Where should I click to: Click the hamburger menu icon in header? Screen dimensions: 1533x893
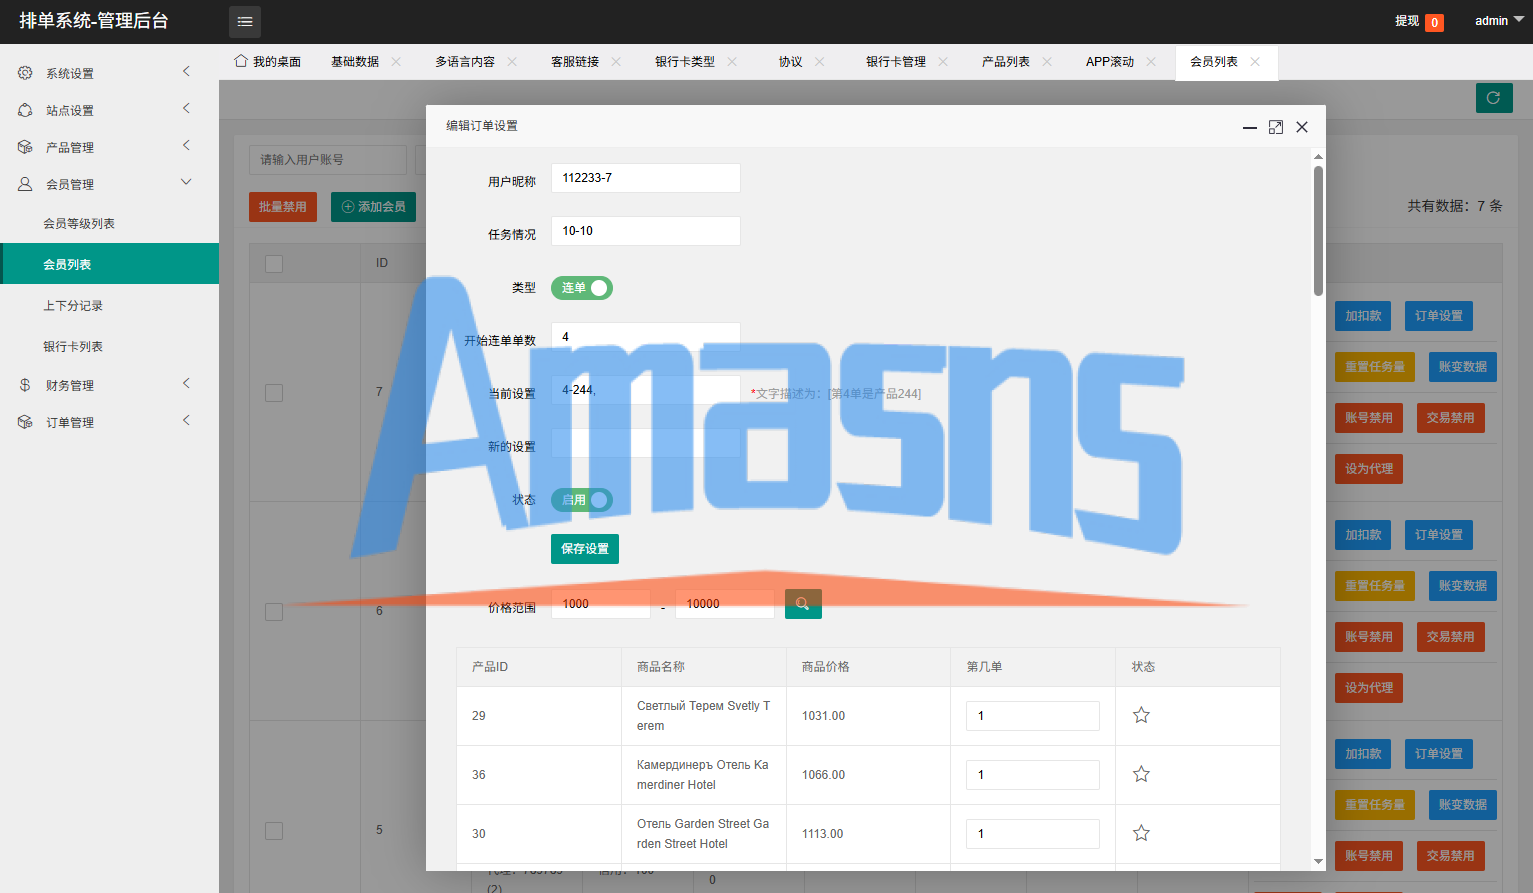(x=245, y=21)
